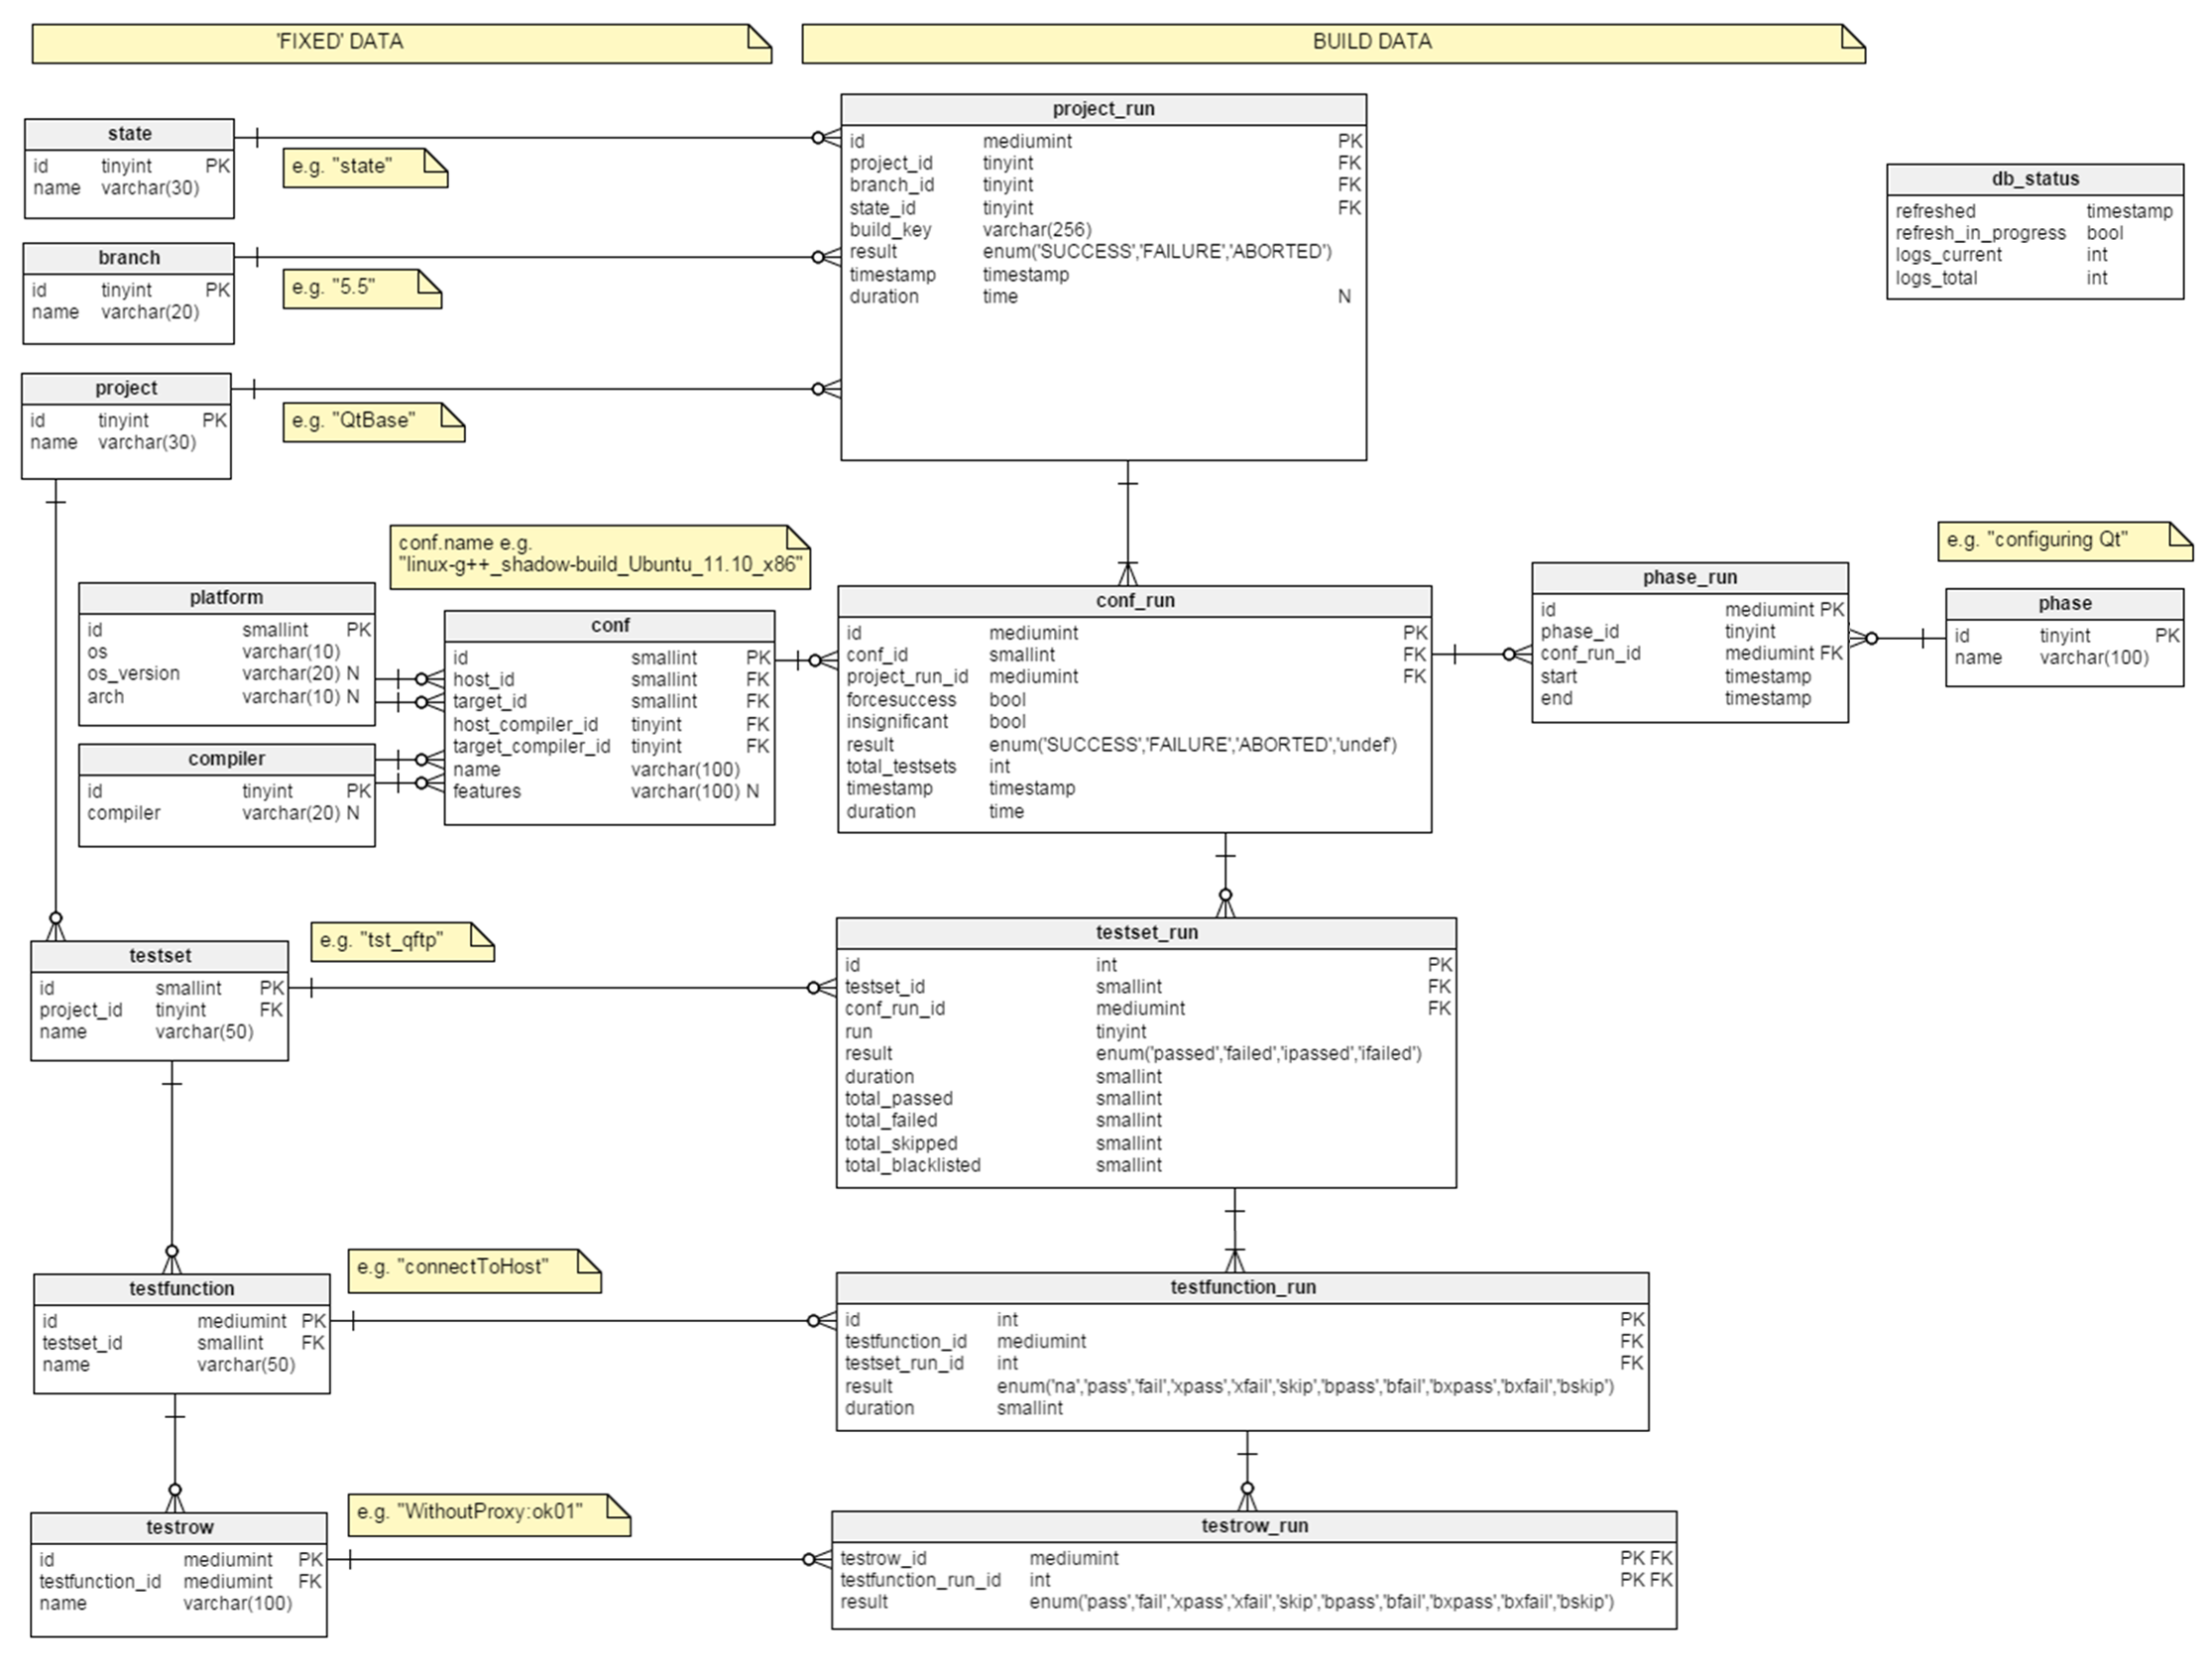Select the branch table title
Image resolution: width=2212 pixels, height=1677 pixels.
(x=128, y=258)
